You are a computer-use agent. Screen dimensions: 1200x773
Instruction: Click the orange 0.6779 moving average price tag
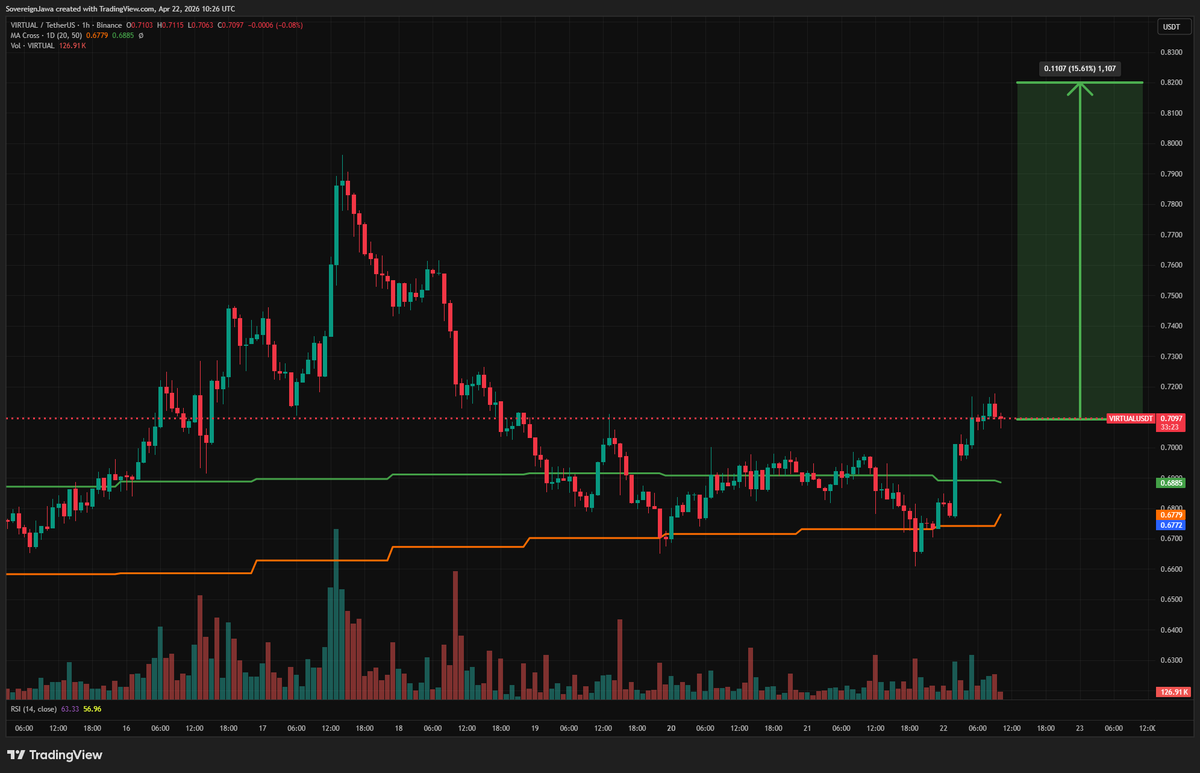click(x=1171, y=514)
